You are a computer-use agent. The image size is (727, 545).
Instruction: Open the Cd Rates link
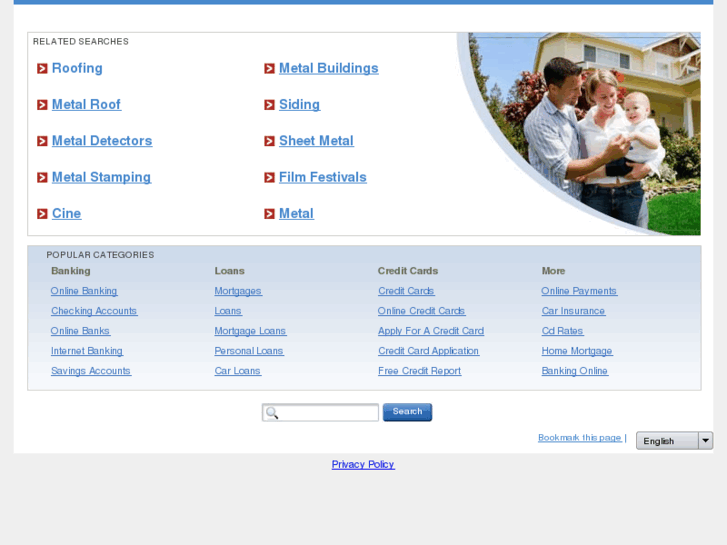coord(562,331)
